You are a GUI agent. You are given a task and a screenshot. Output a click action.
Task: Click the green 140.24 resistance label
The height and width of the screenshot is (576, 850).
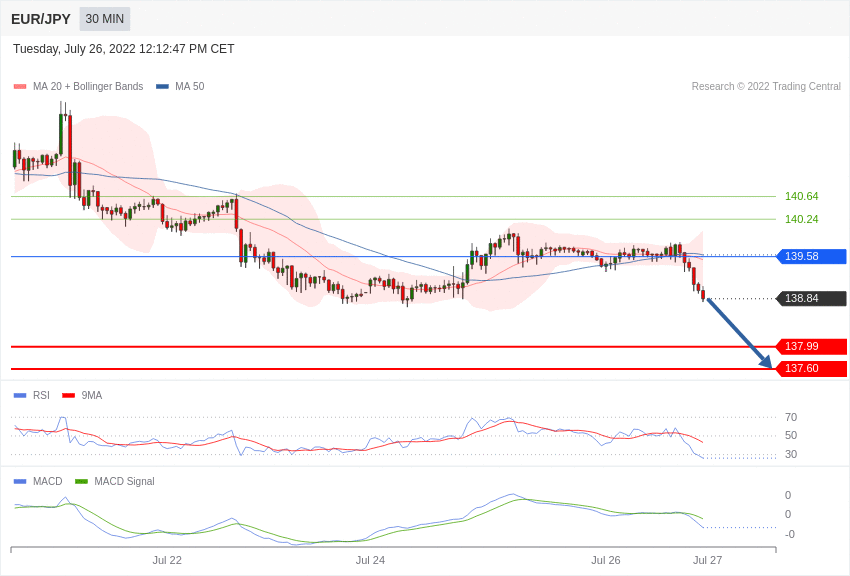(x=801, y=219)
